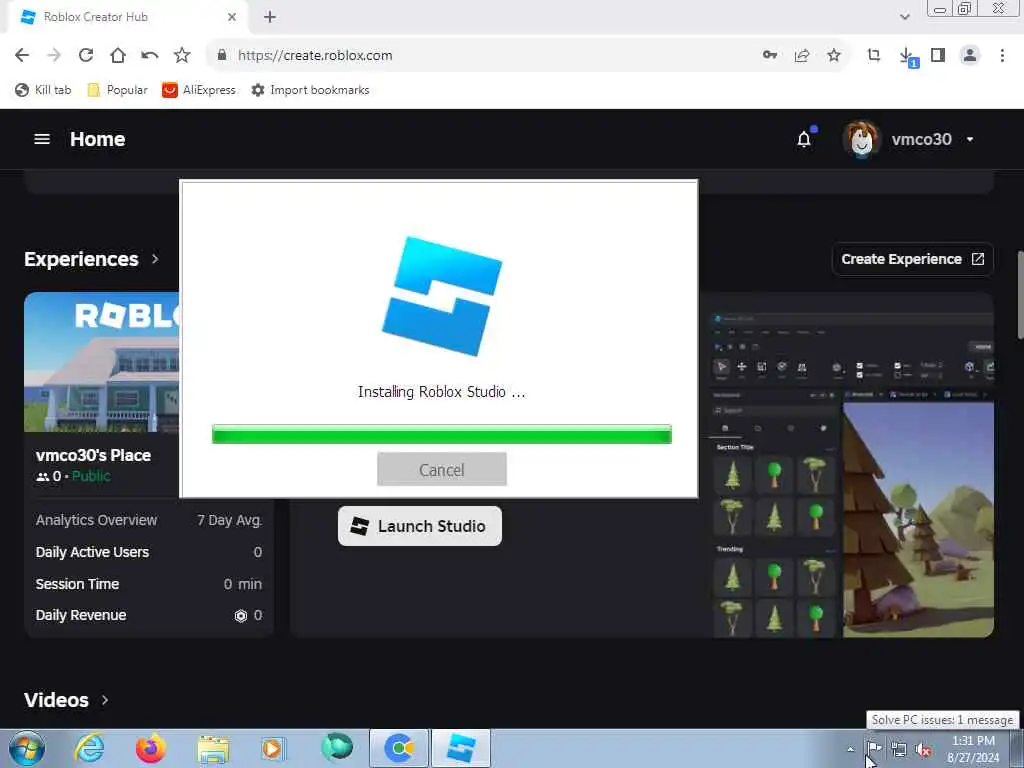
Task: Click Import bookmarks
Action: pyautogui.click(x=311, y=90)
